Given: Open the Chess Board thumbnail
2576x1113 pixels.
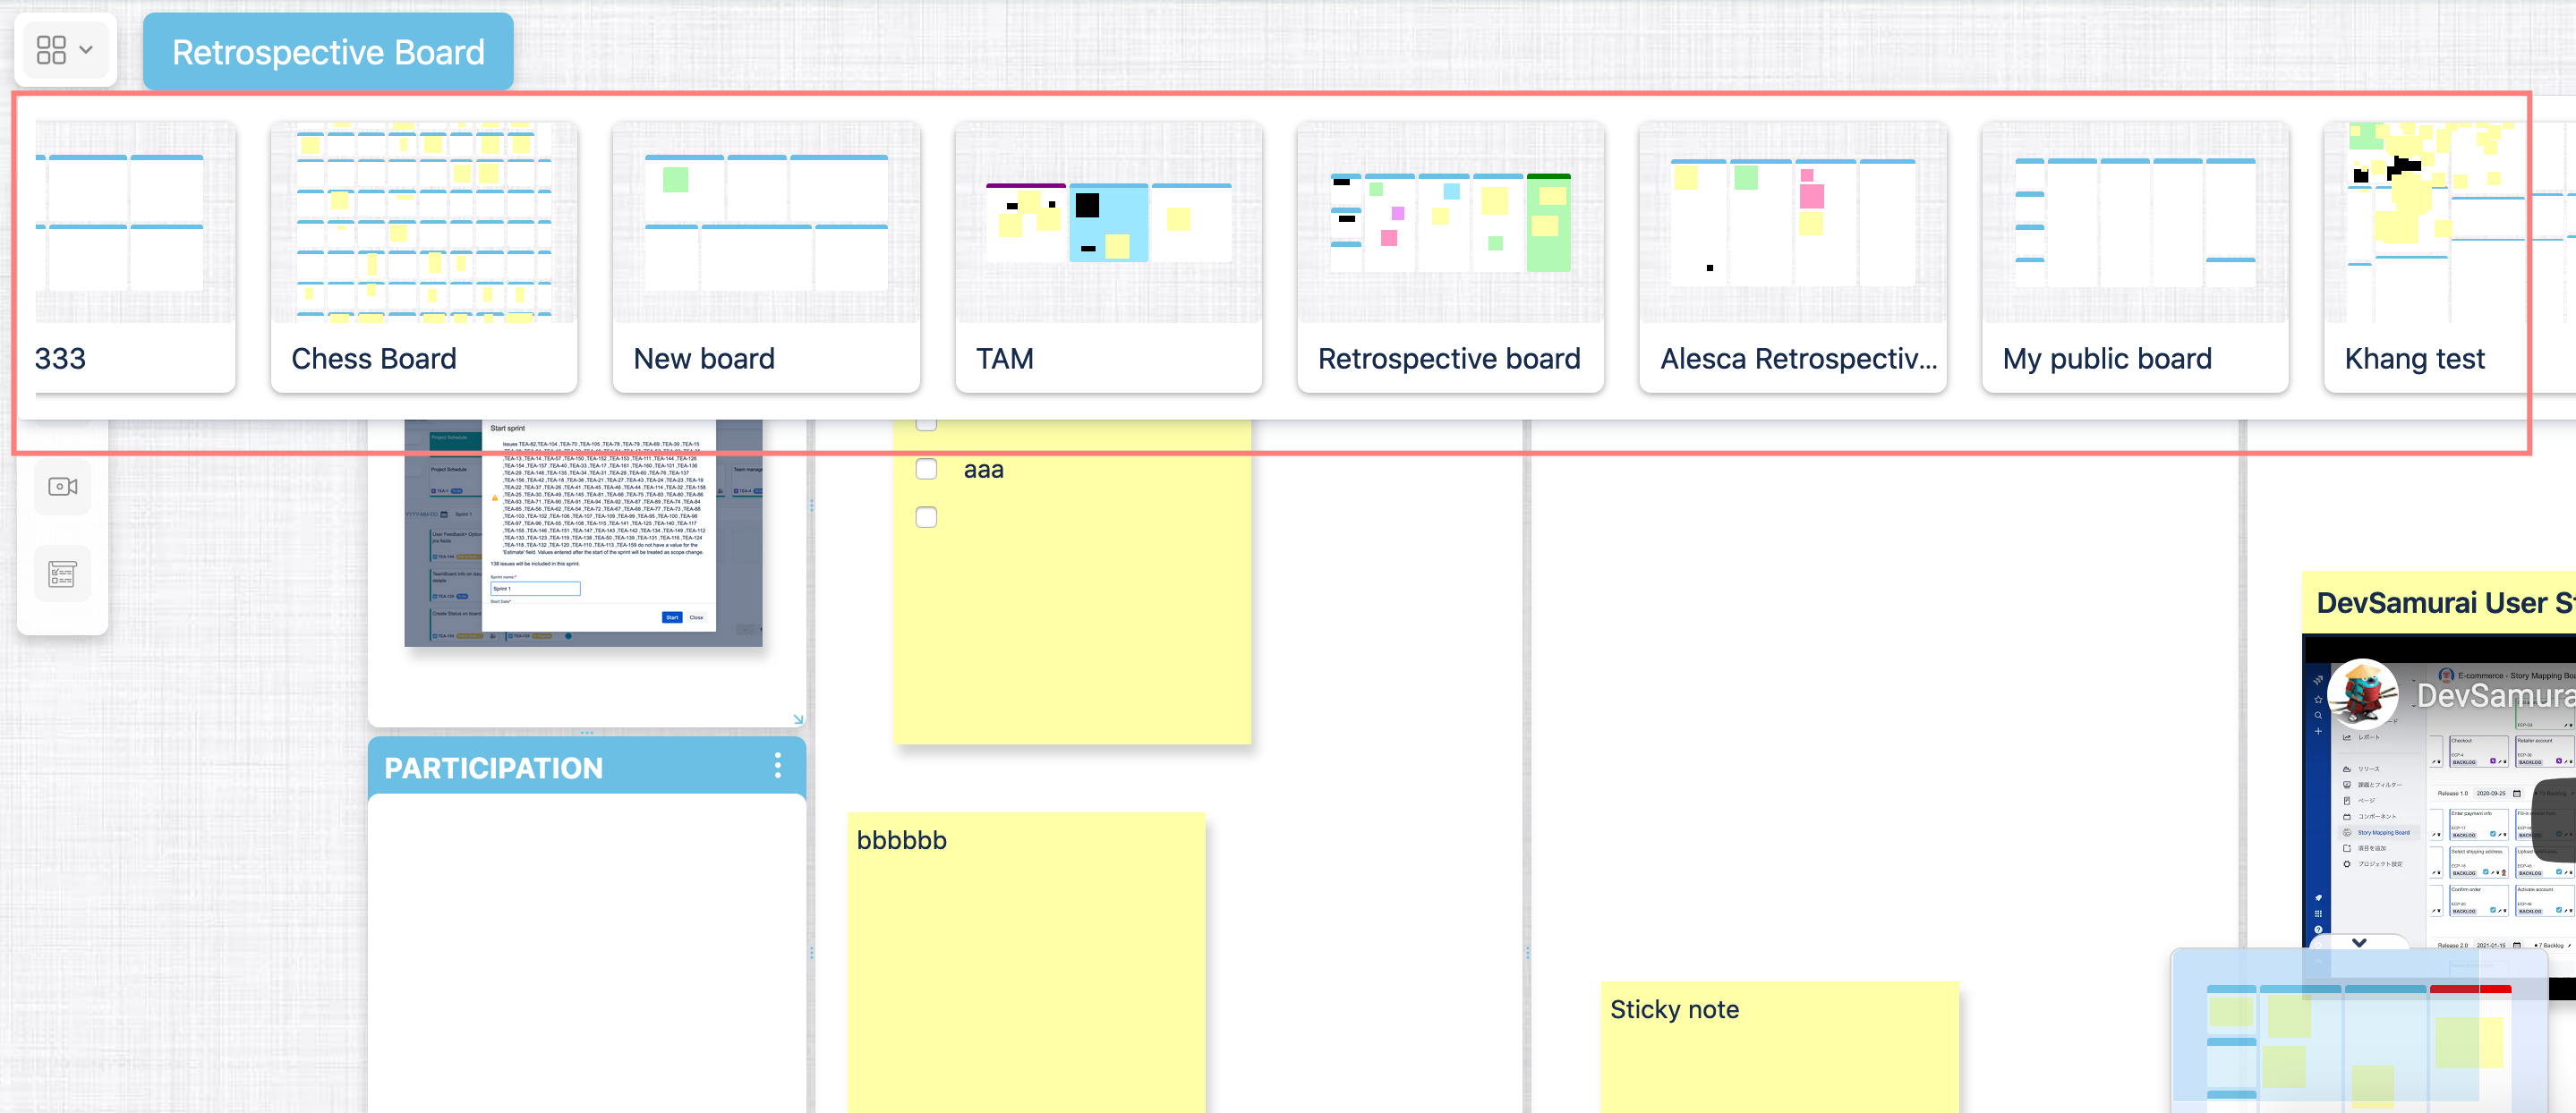Looking at the screenshot, I should (x=423, y=257).
